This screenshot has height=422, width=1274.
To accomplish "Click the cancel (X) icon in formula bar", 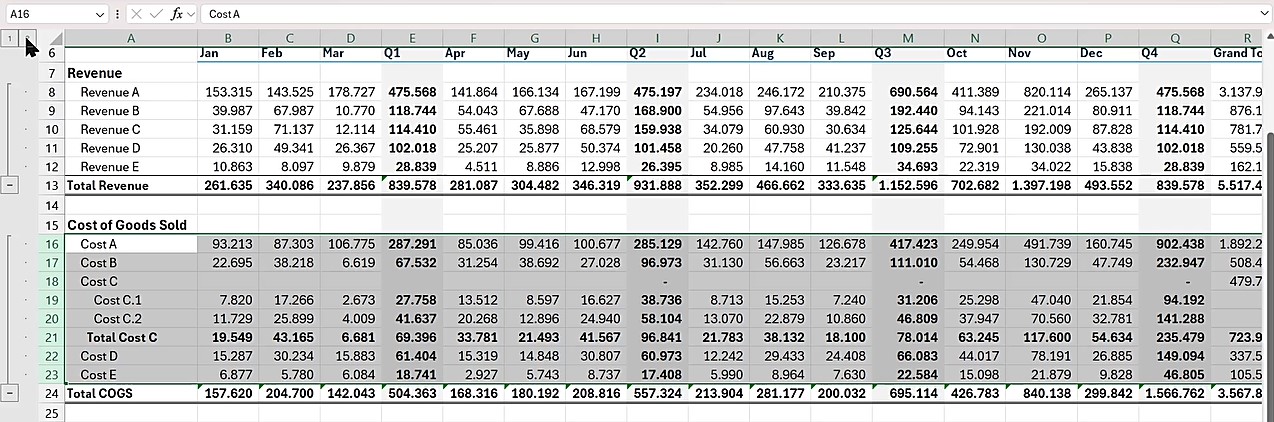I will point(137,14).
